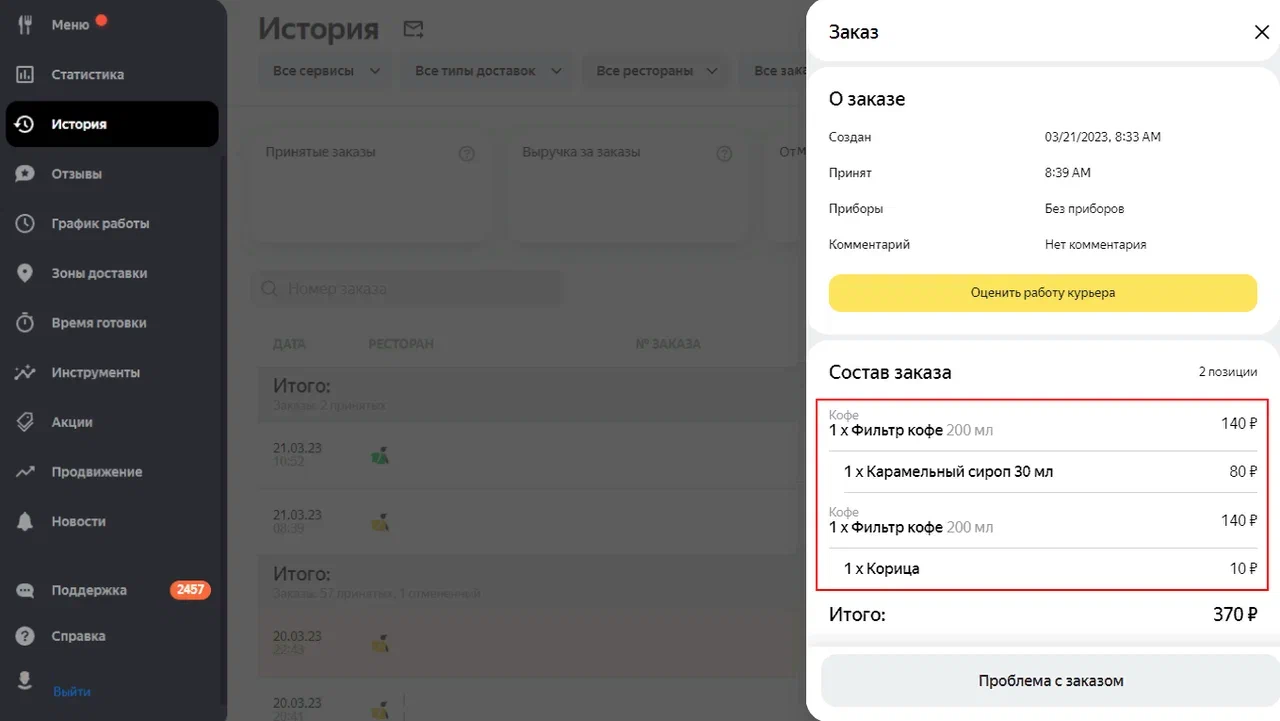Click the Номер заказа search field
Screen dimensions: 1280x721
coord(405,289)
